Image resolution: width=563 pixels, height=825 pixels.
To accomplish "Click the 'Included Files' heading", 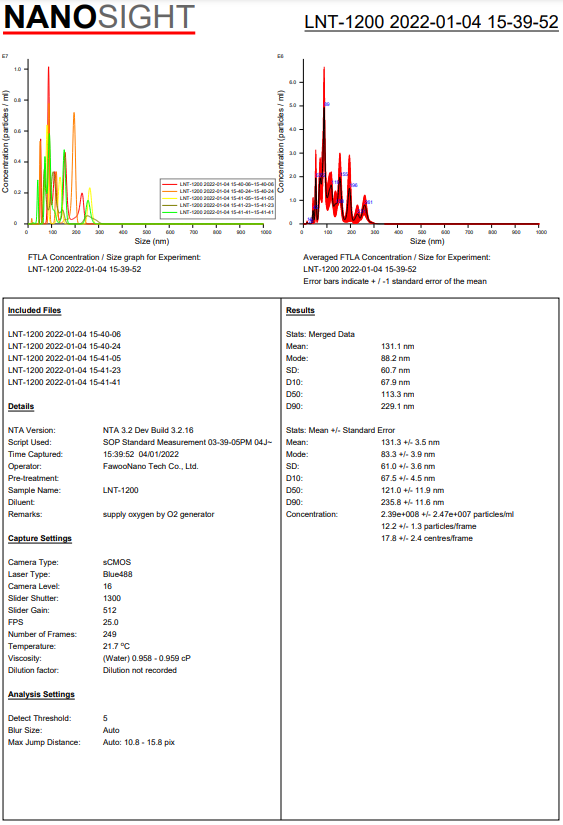I will (x=34, y=310).
